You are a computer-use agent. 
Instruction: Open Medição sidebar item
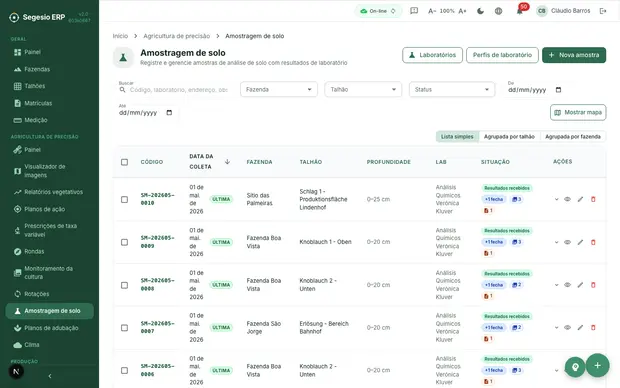pos(49,120)
